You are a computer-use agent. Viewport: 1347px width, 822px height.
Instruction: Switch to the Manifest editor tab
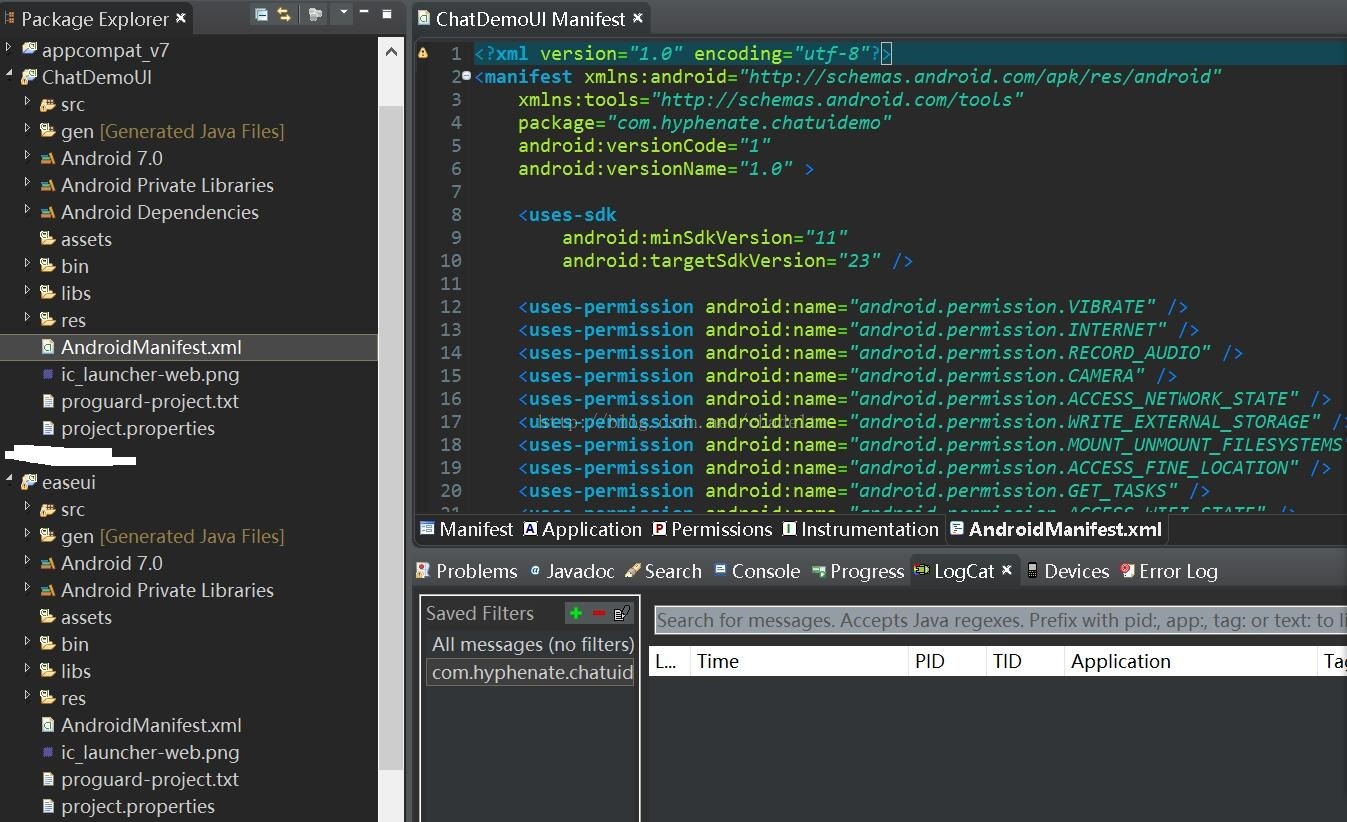466,529
